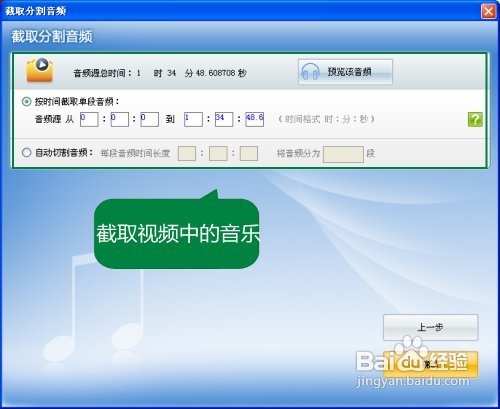Select 按时间截取单段音频 radio option

coord(26,102)
